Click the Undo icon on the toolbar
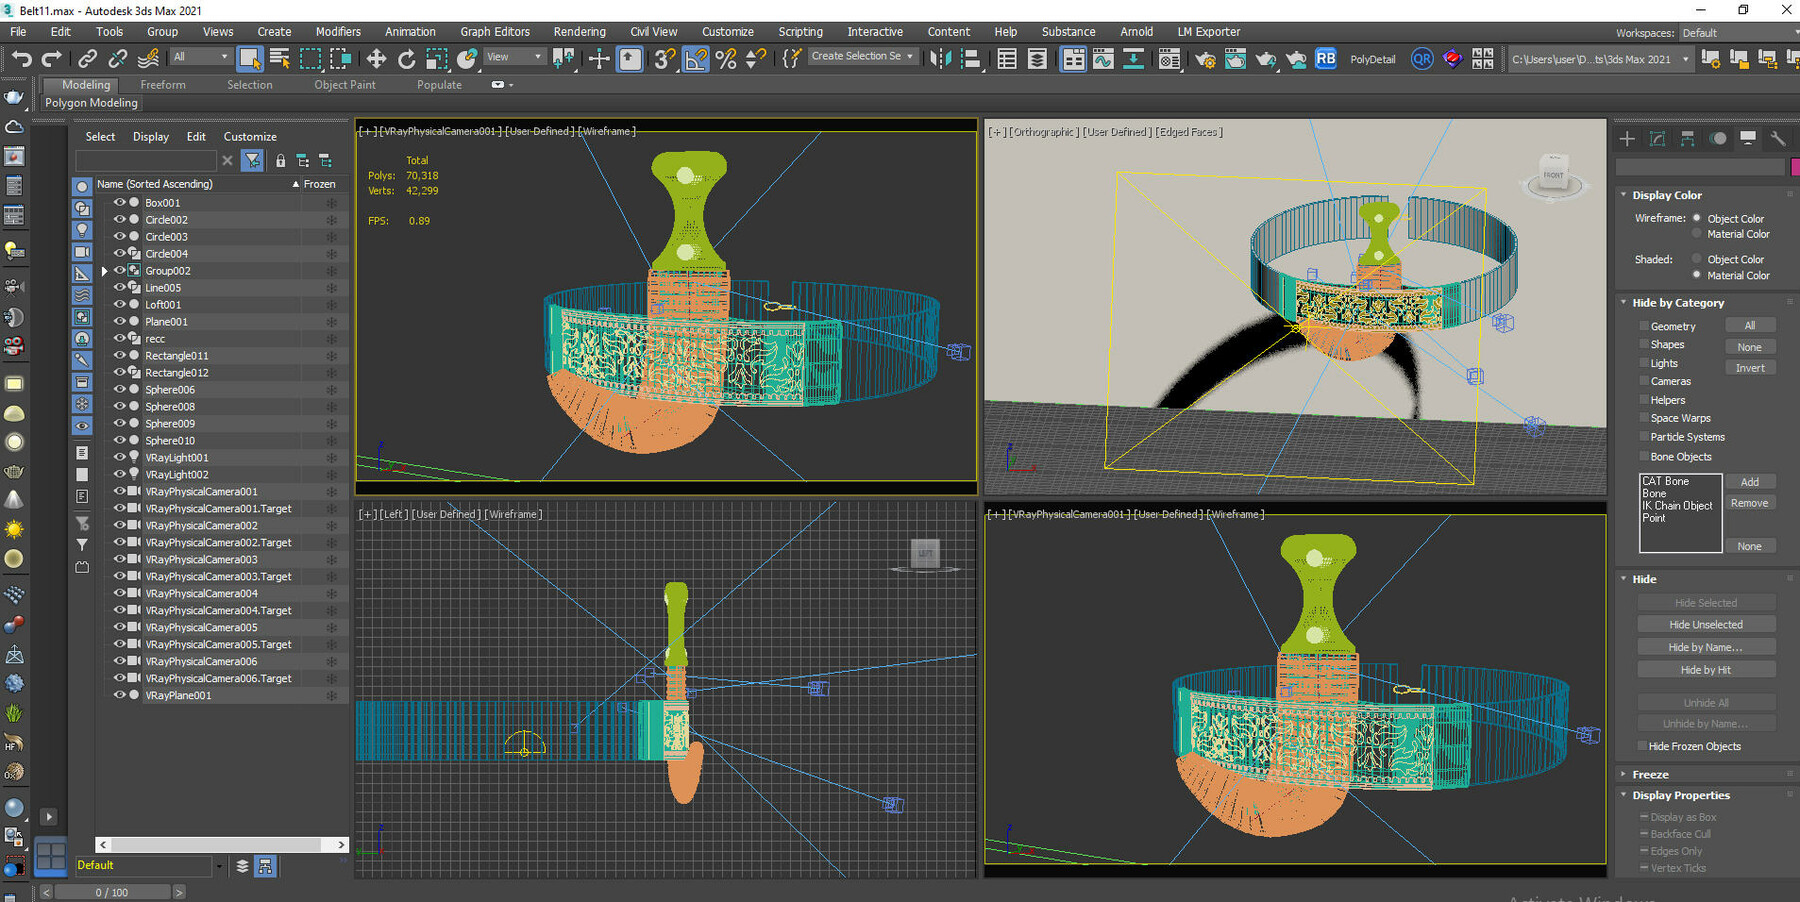1800x902 pixels. pos(20,58)
